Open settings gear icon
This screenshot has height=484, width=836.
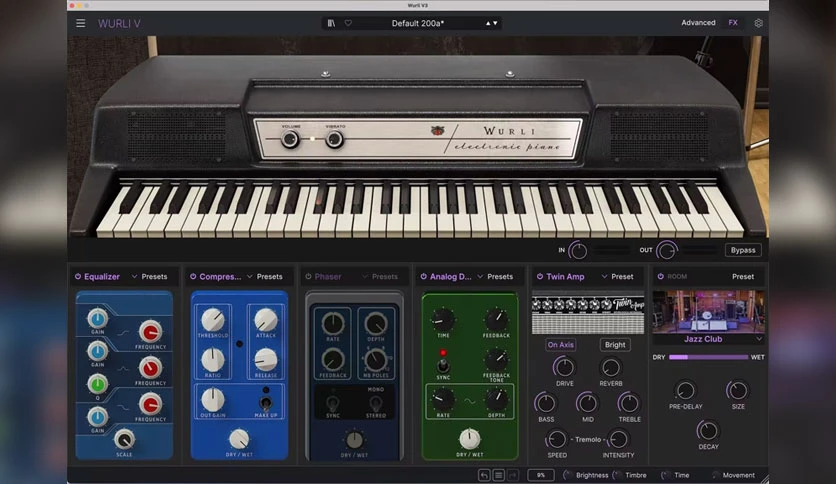758,23
